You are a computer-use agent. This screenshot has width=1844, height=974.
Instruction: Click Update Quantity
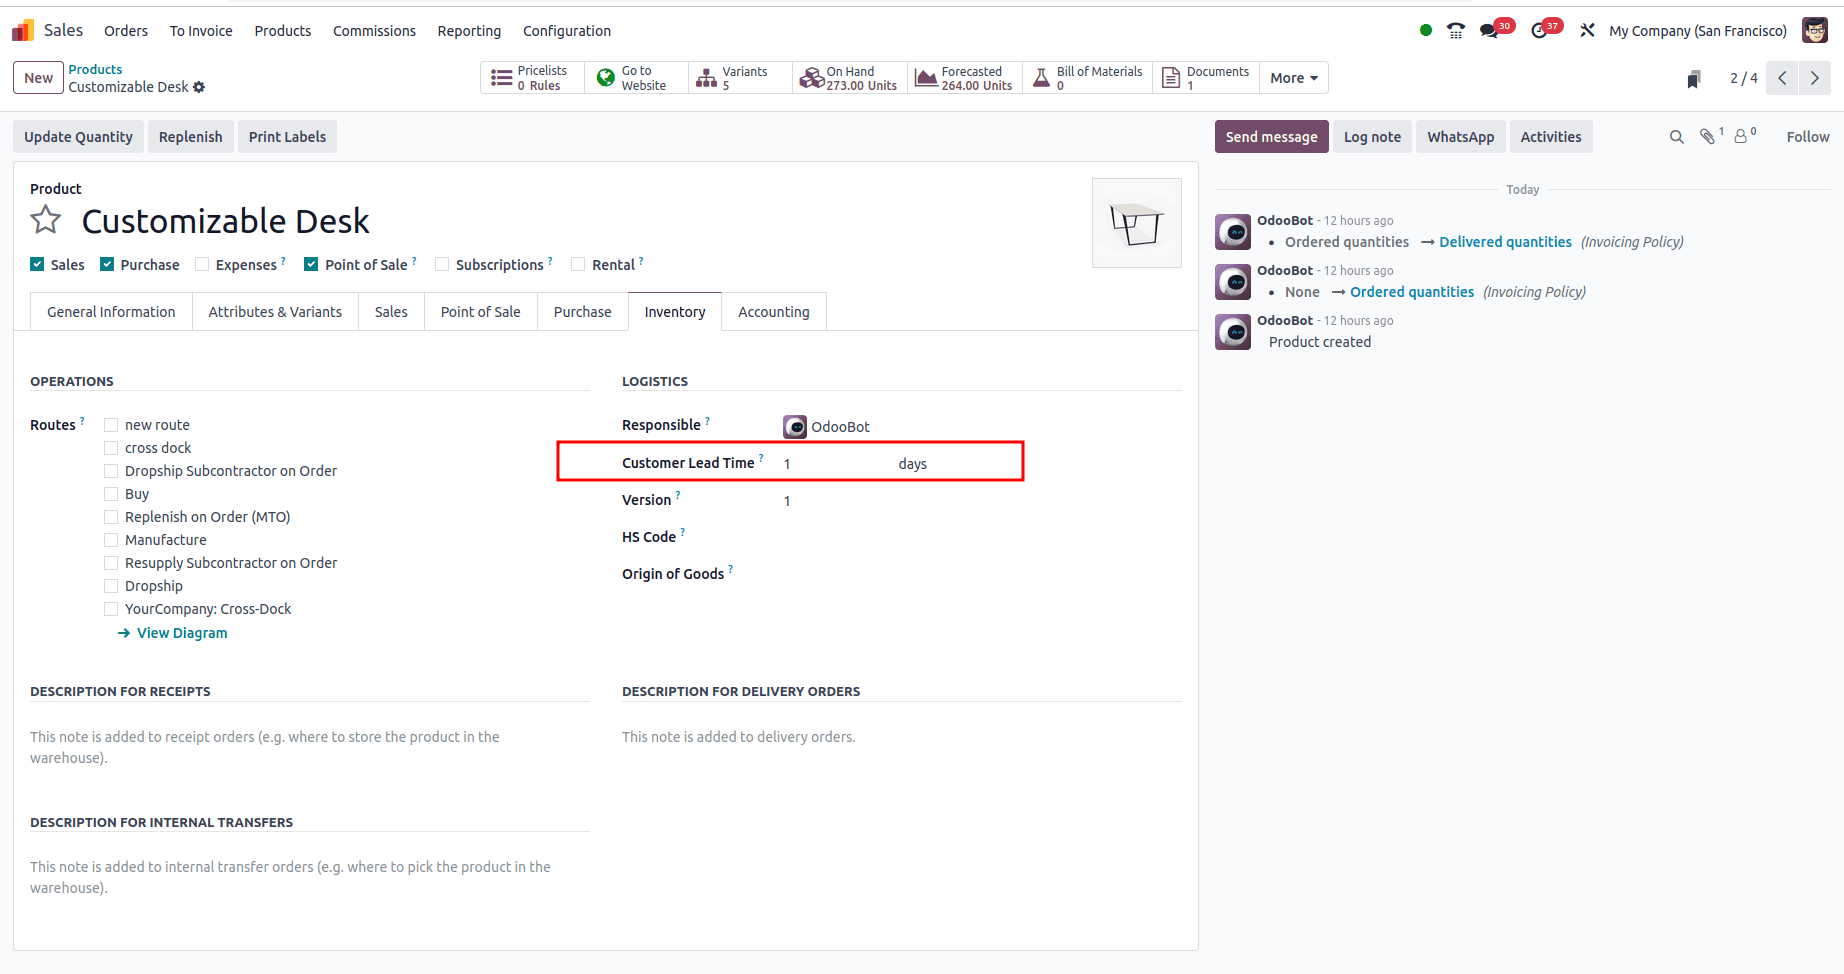pyautogui.click(x=78, y=137)
